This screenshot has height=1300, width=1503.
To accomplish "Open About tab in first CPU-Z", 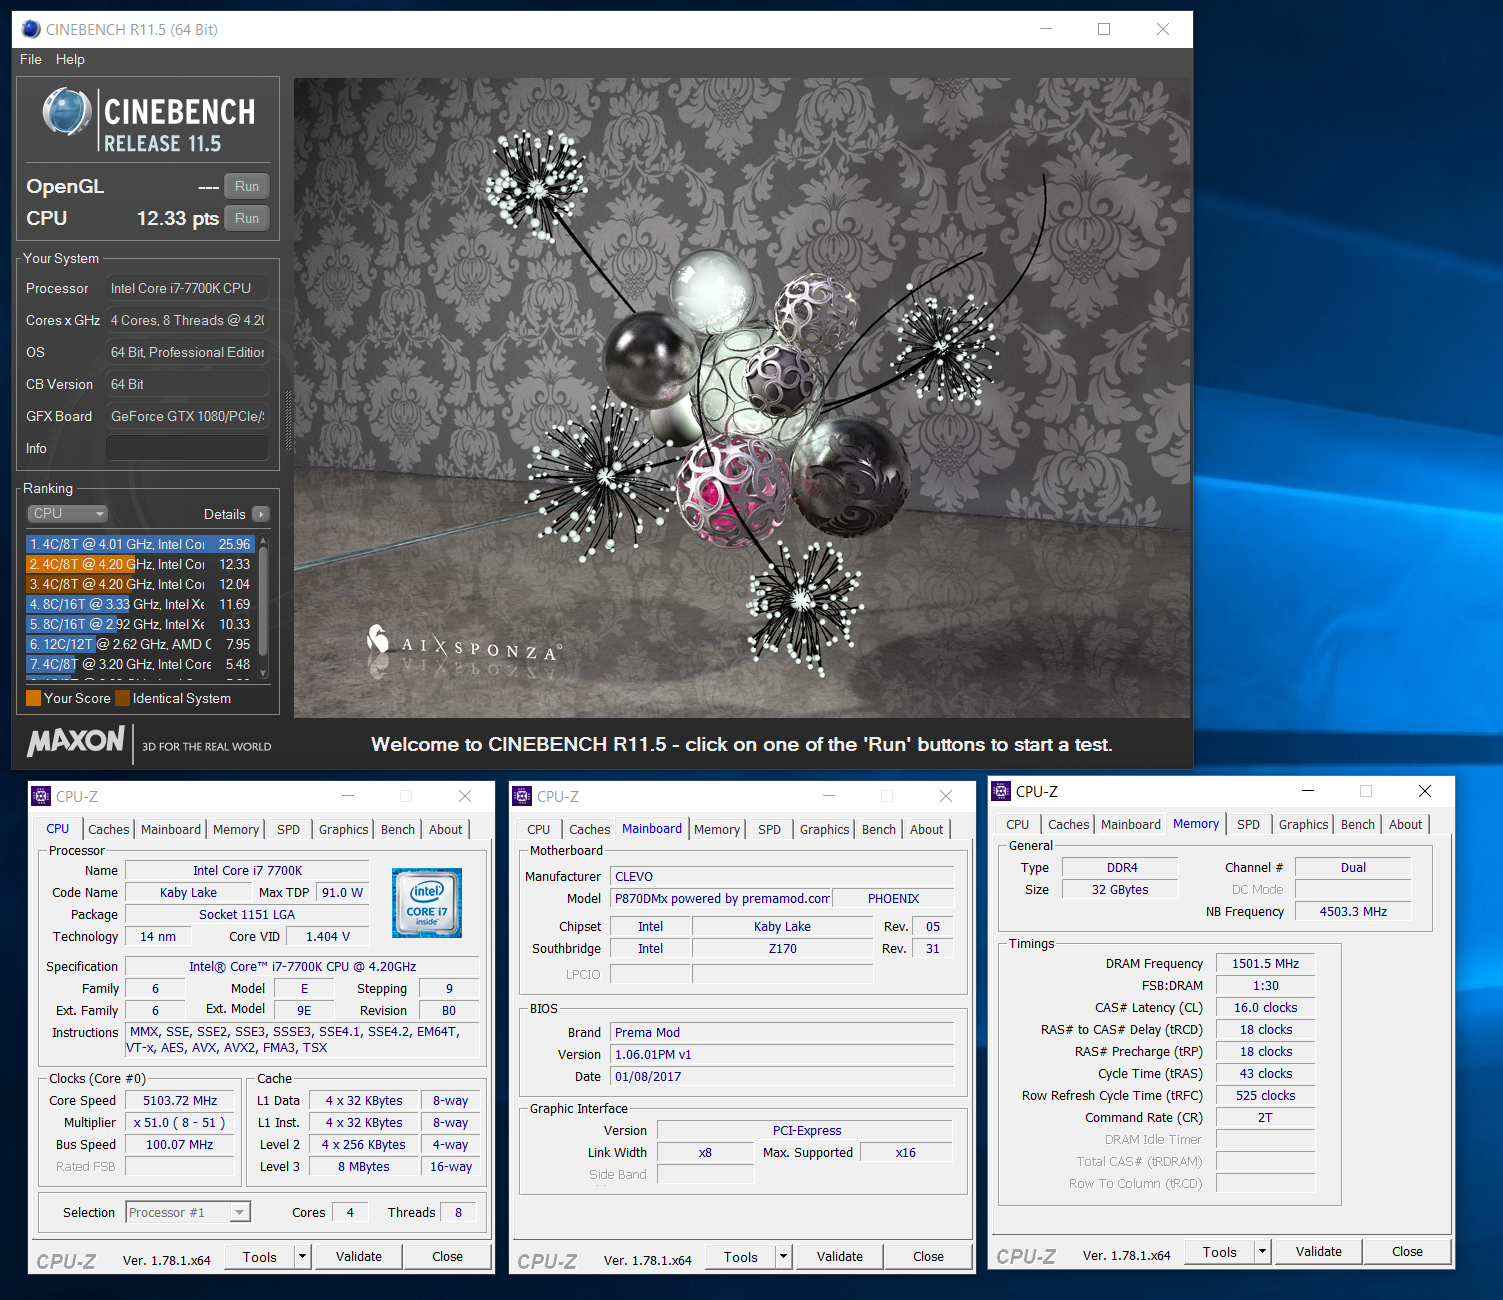I will click(445, 829).
